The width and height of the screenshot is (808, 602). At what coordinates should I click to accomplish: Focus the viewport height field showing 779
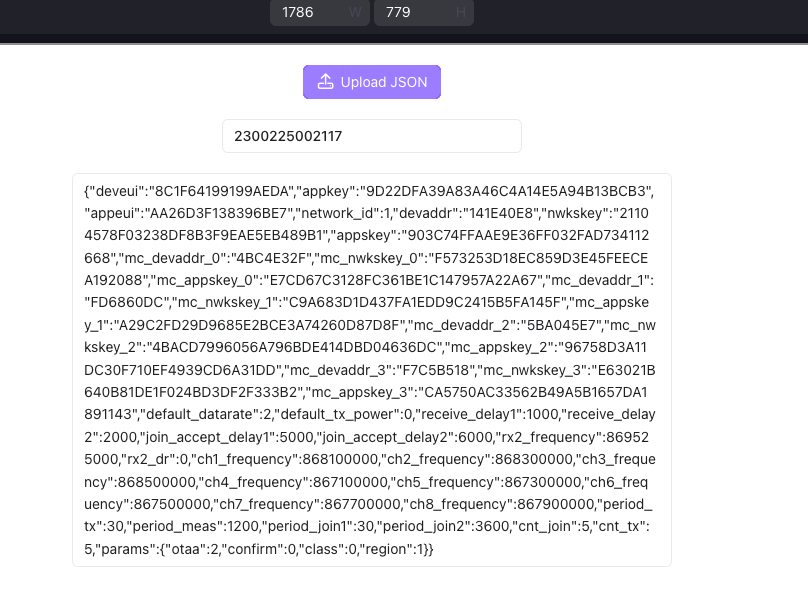click(424, 12)
